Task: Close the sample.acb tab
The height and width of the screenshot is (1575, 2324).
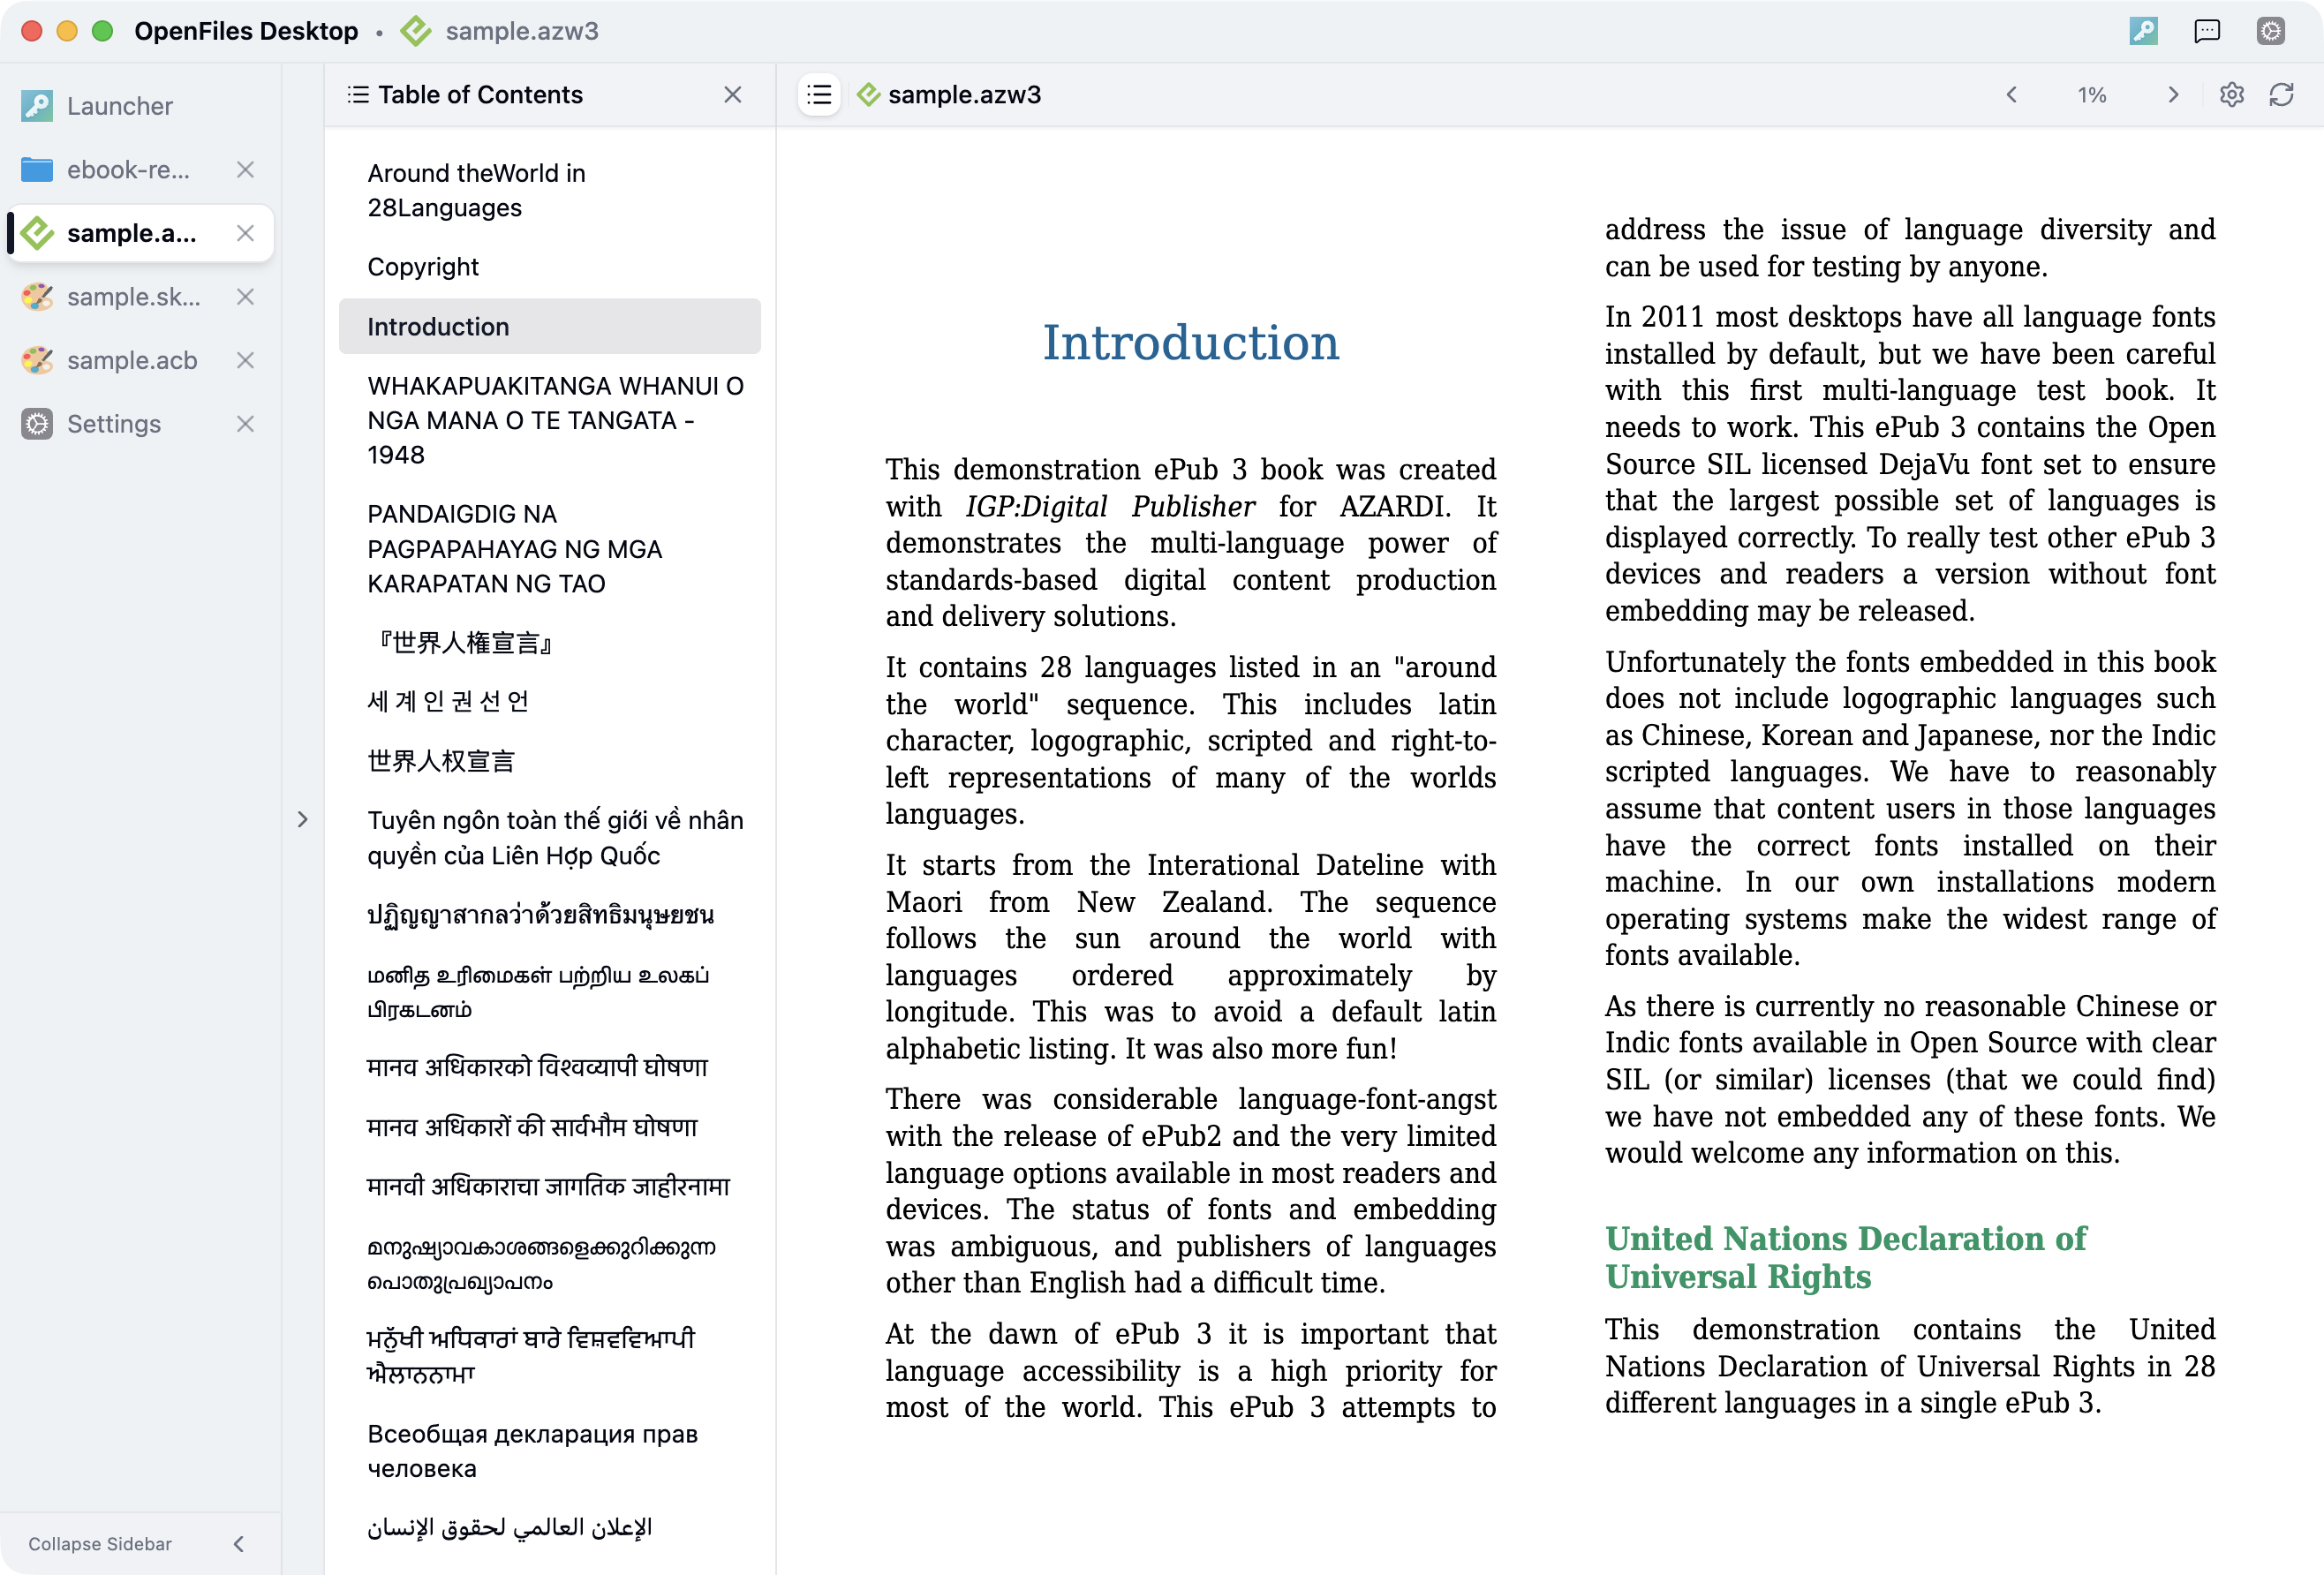Action: tap(245, 360)
